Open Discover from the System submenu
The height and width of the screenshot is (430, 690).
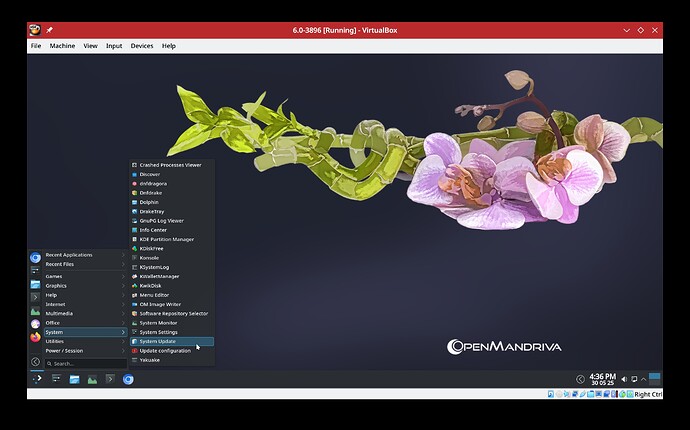tap(172, 174)
